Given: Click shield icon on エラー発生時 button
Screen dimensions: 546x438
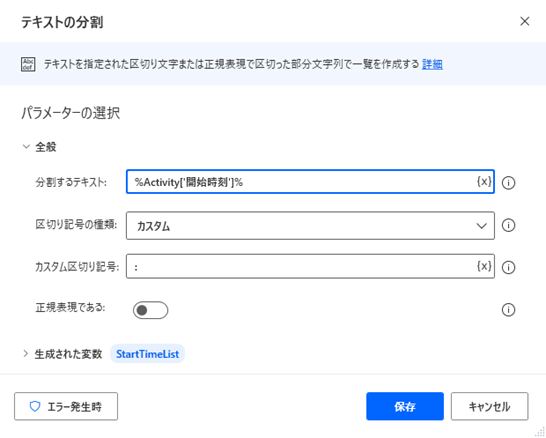Looking at the screenshot, I should [x=35, y=406].
